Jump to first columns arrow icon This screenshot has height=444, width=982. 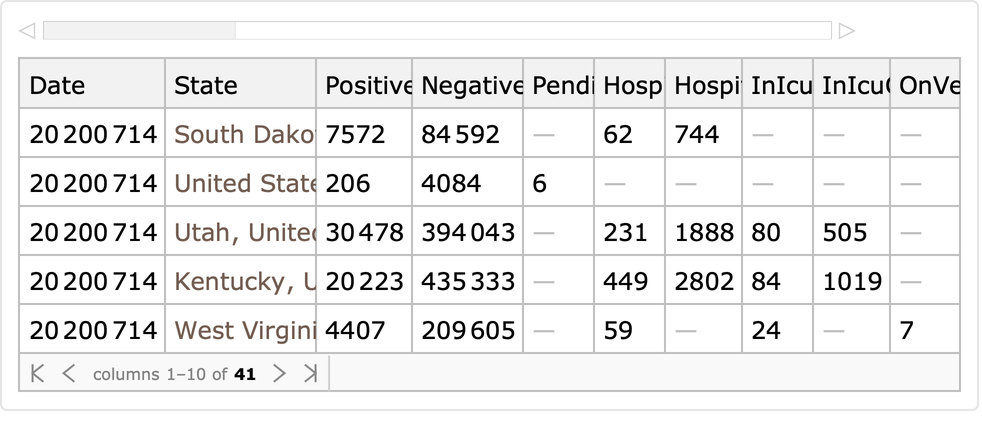(38, 374)
